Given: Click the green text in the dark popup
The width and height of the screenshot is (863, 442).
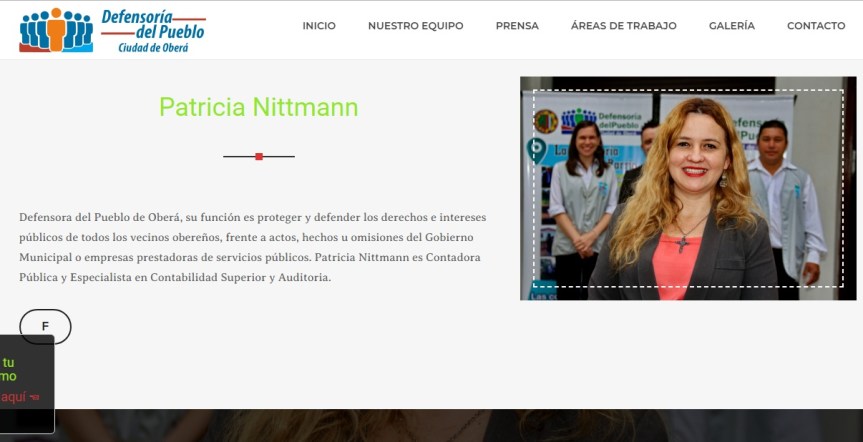Looking at the screenshot, I should [8, 370].
